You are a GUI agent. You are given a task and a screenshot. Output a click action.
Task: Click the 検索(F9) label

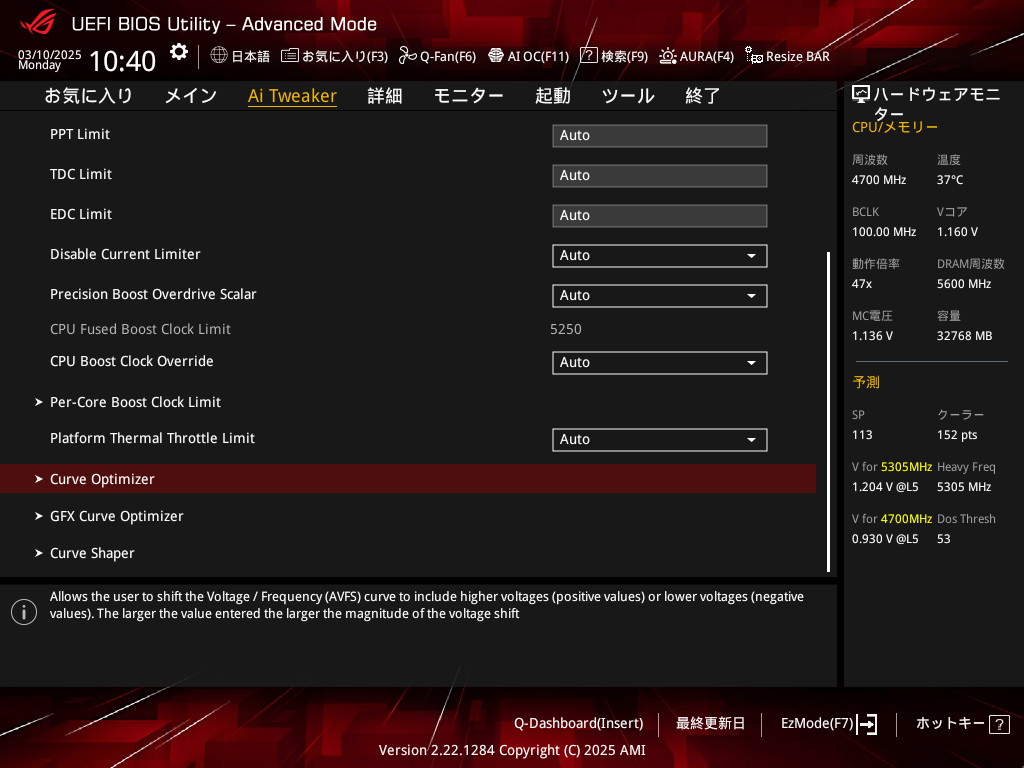click(x=624, y=56)
